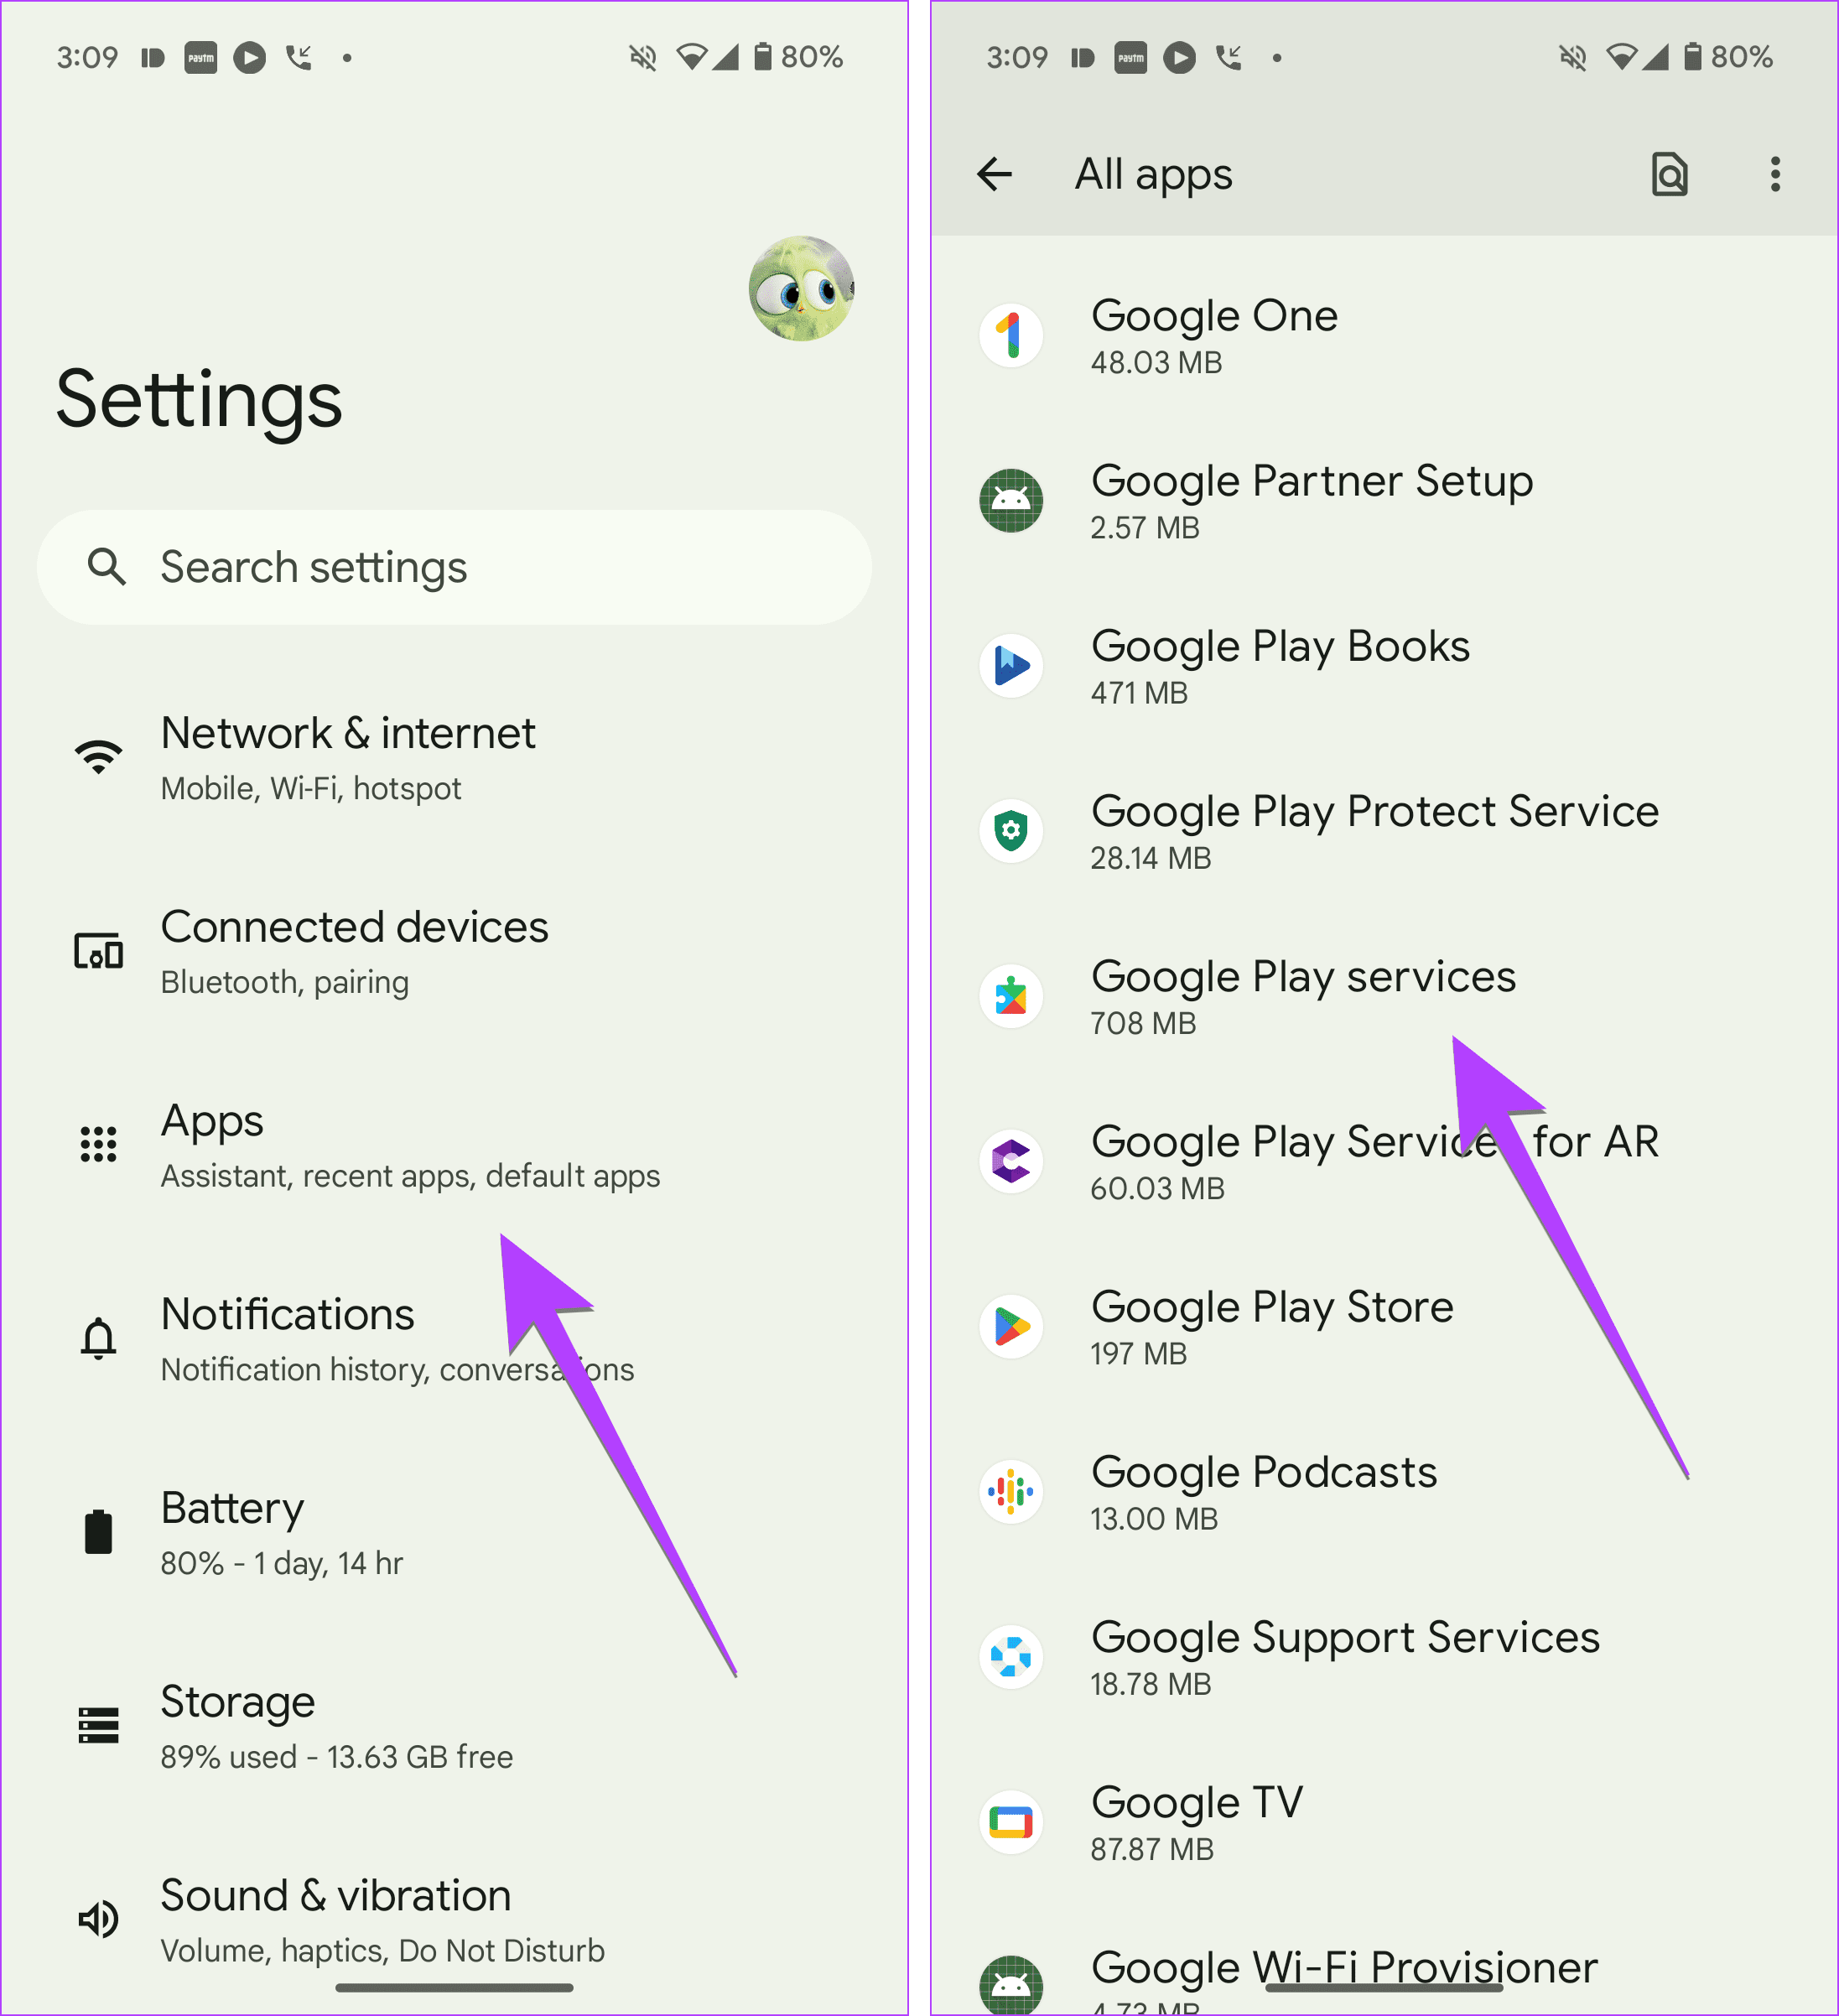The height and width of the screenshot is (2016, 1839).
Task: Tap the back arrow in All apps
Action: tap(994, 175)
